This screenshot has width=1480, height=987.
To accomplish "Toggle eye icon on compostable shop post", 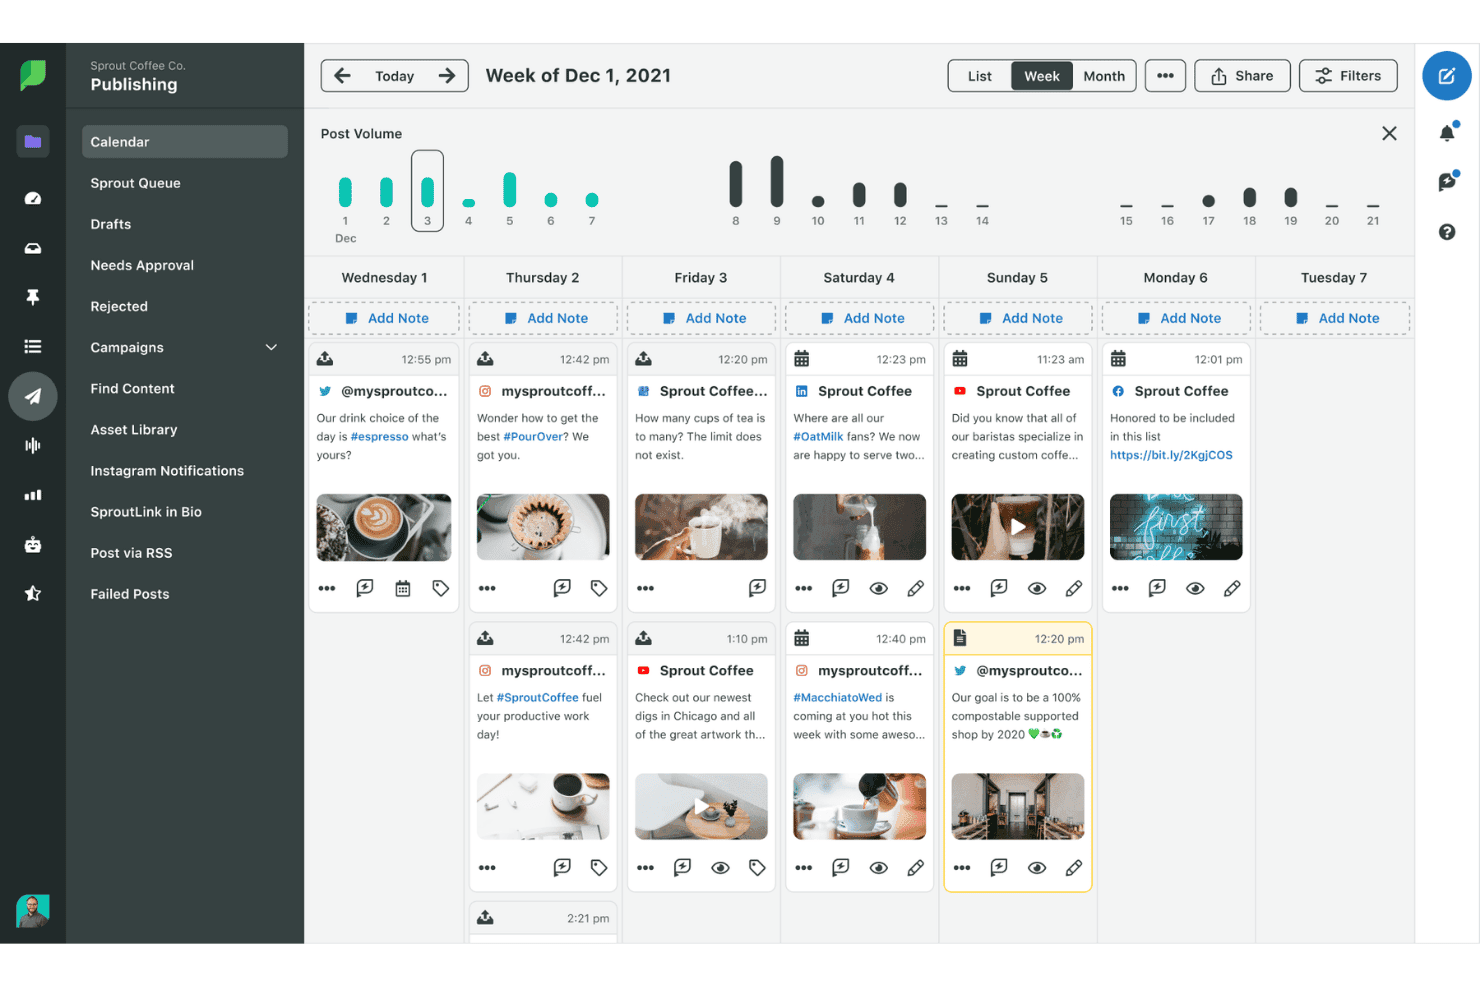I will (1037, 868).
